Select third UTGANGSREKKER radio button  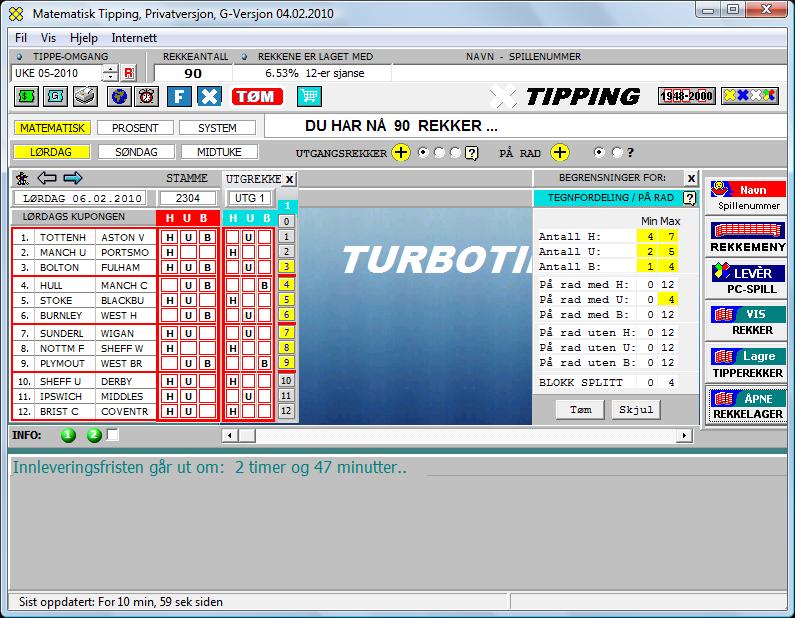455,153
